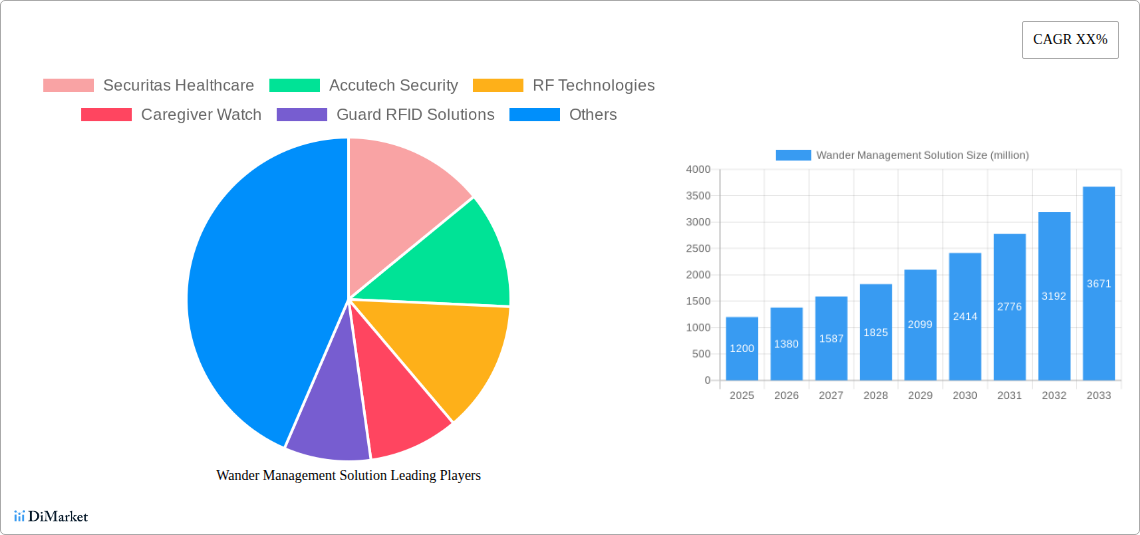
Task: Click the 2029 bar showing 2099
Action: [920, 325]
